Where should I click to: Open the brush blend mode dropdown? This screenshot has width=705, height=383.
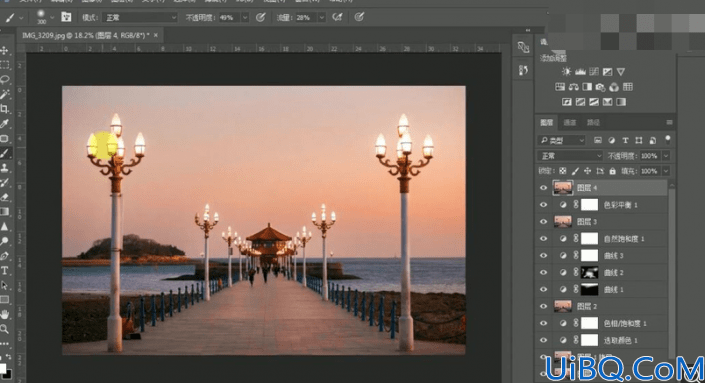click(140, 18)
